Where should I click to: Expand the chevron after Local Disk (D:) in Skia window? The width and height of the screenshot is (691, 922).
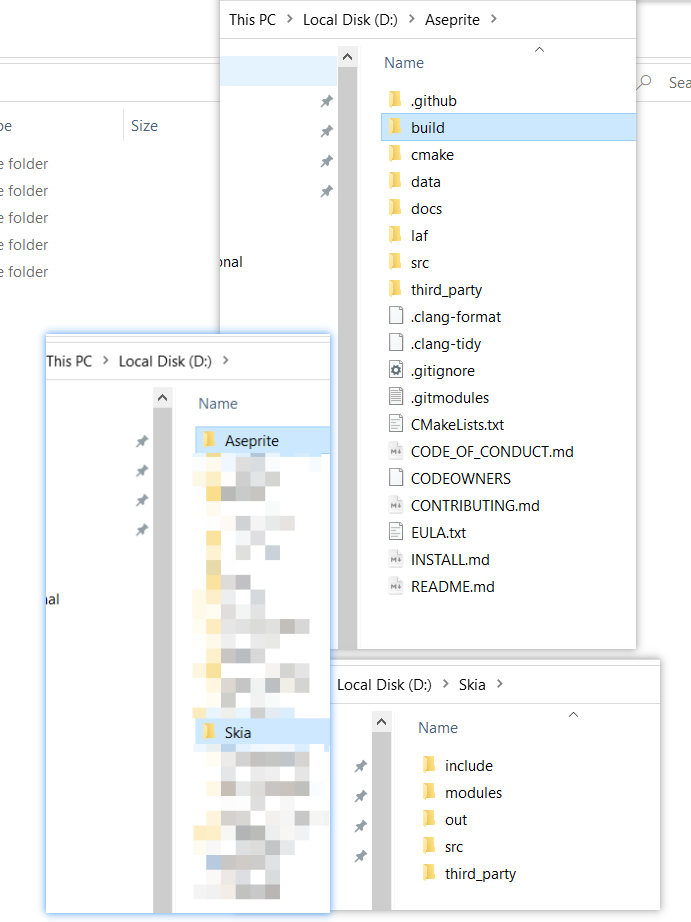pyautogui.click(x=445, y=684)
